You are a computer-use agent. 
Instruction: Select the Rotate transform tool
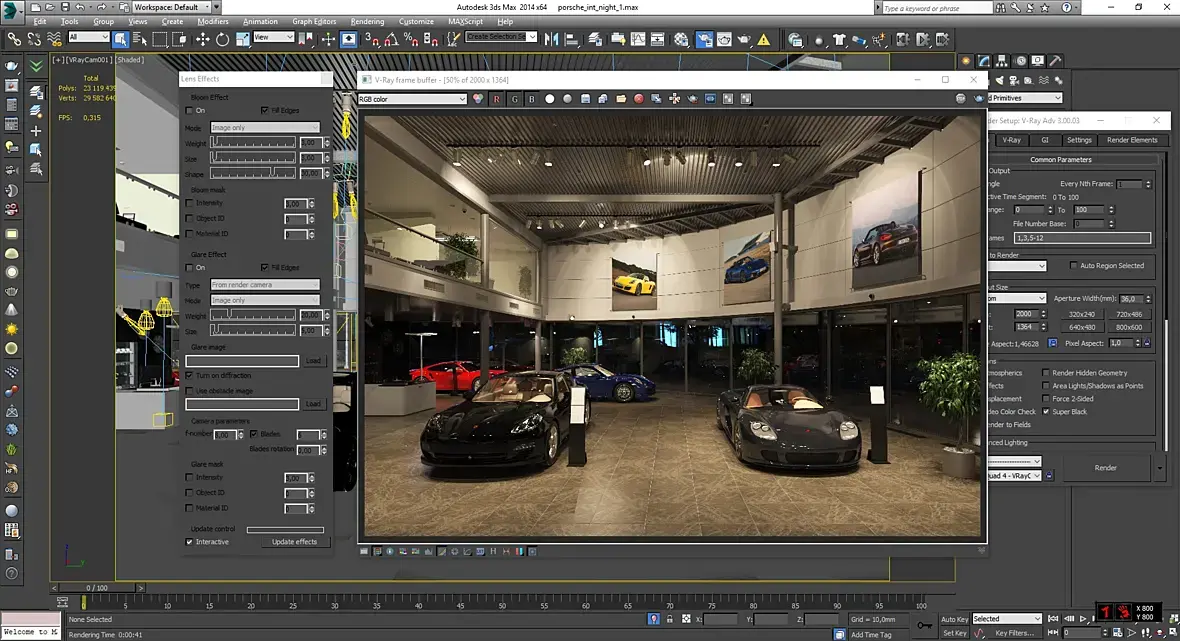pos(222,40)
